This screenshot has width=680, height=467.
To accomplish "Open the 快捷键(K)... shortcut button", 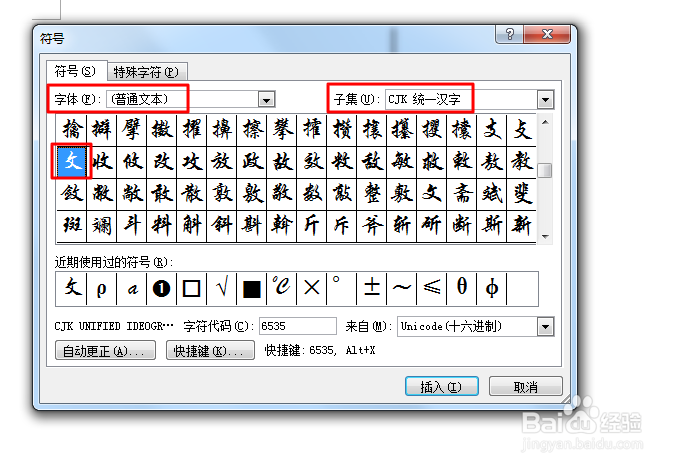I will click(210, 350).
